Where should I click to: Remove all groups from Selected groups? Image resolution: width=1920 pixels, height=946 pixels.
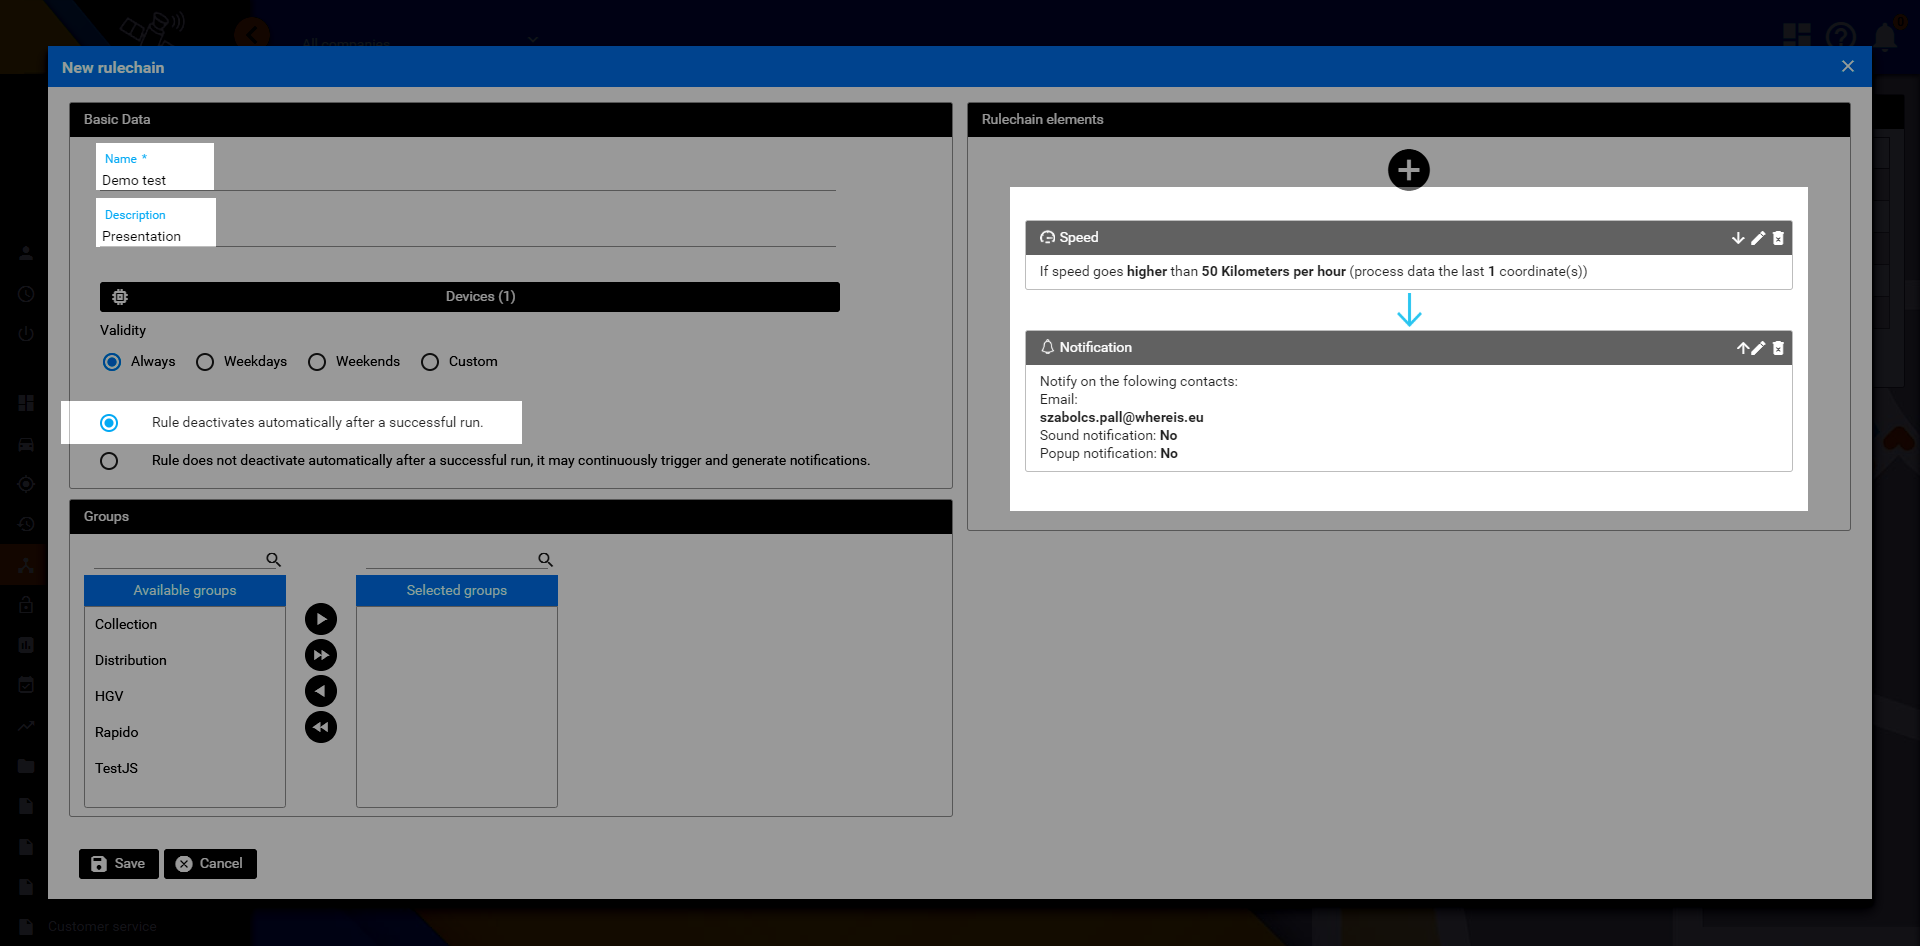click(320, 727)
